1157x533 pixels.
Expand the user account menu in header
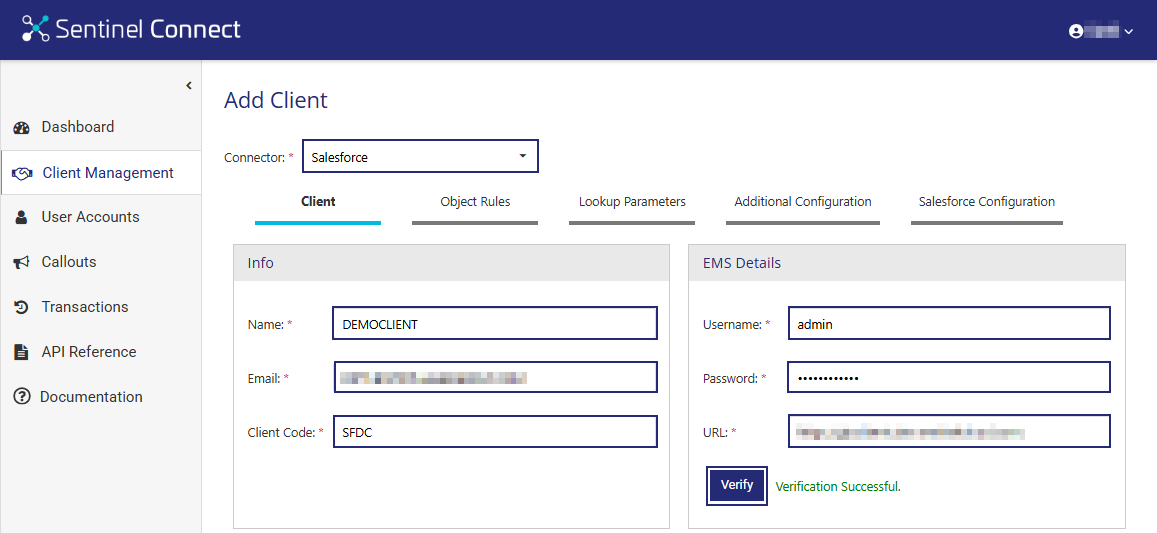tap(1100, 31)
